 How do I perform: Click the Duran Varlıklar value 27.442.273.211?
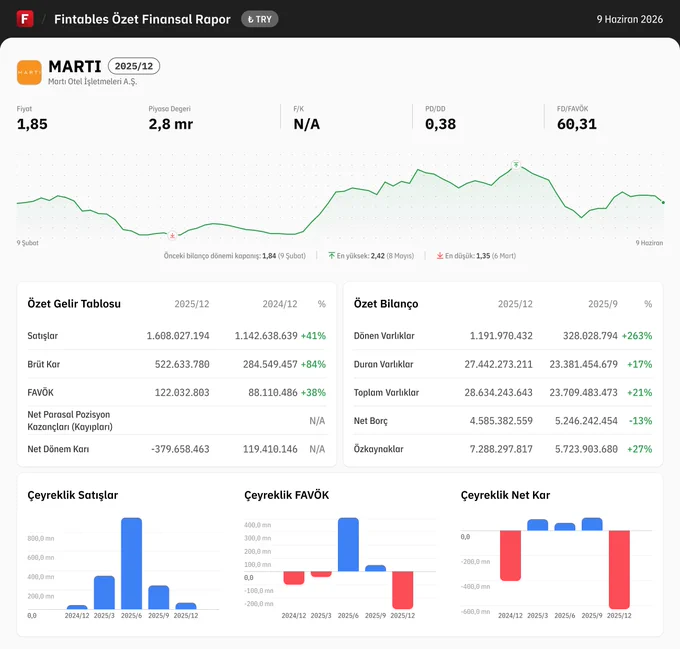tap(498, 364)
